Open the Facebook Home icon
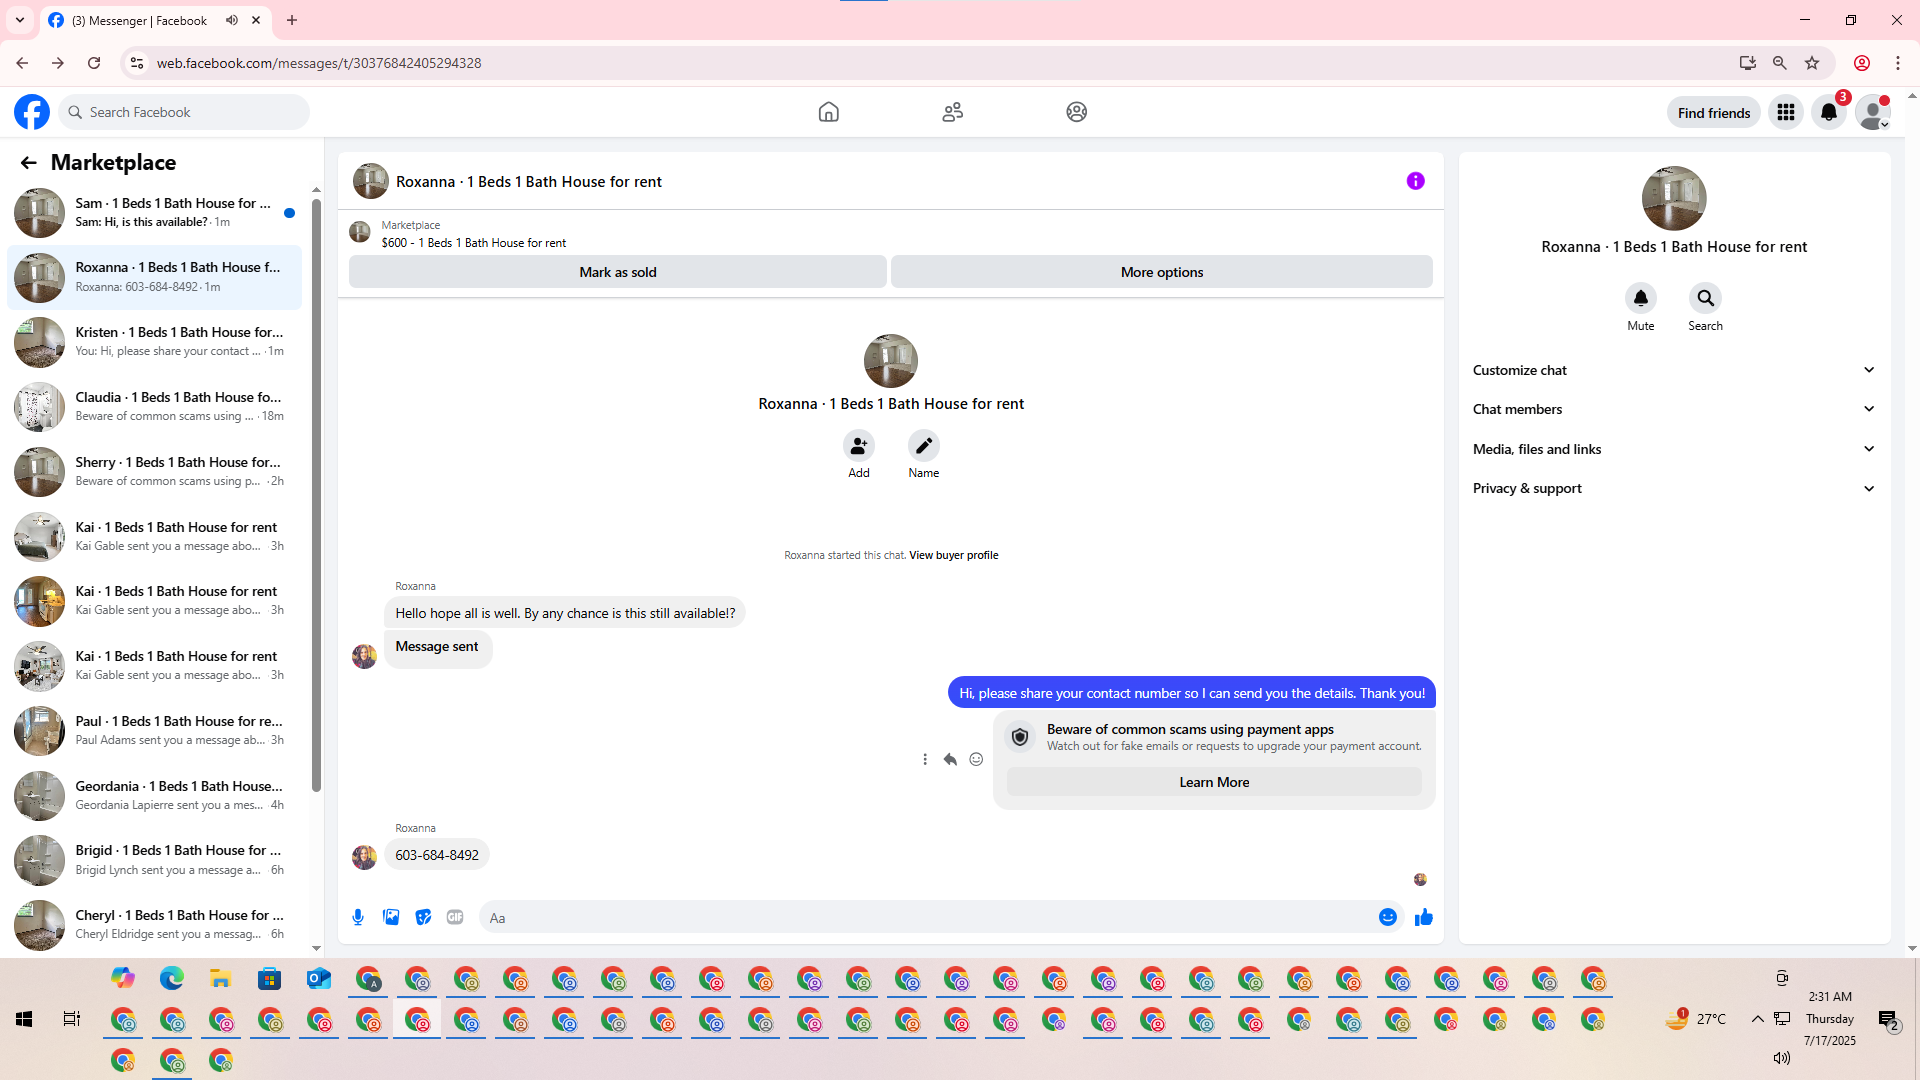 pyautogui.click(x=828, y=112)
